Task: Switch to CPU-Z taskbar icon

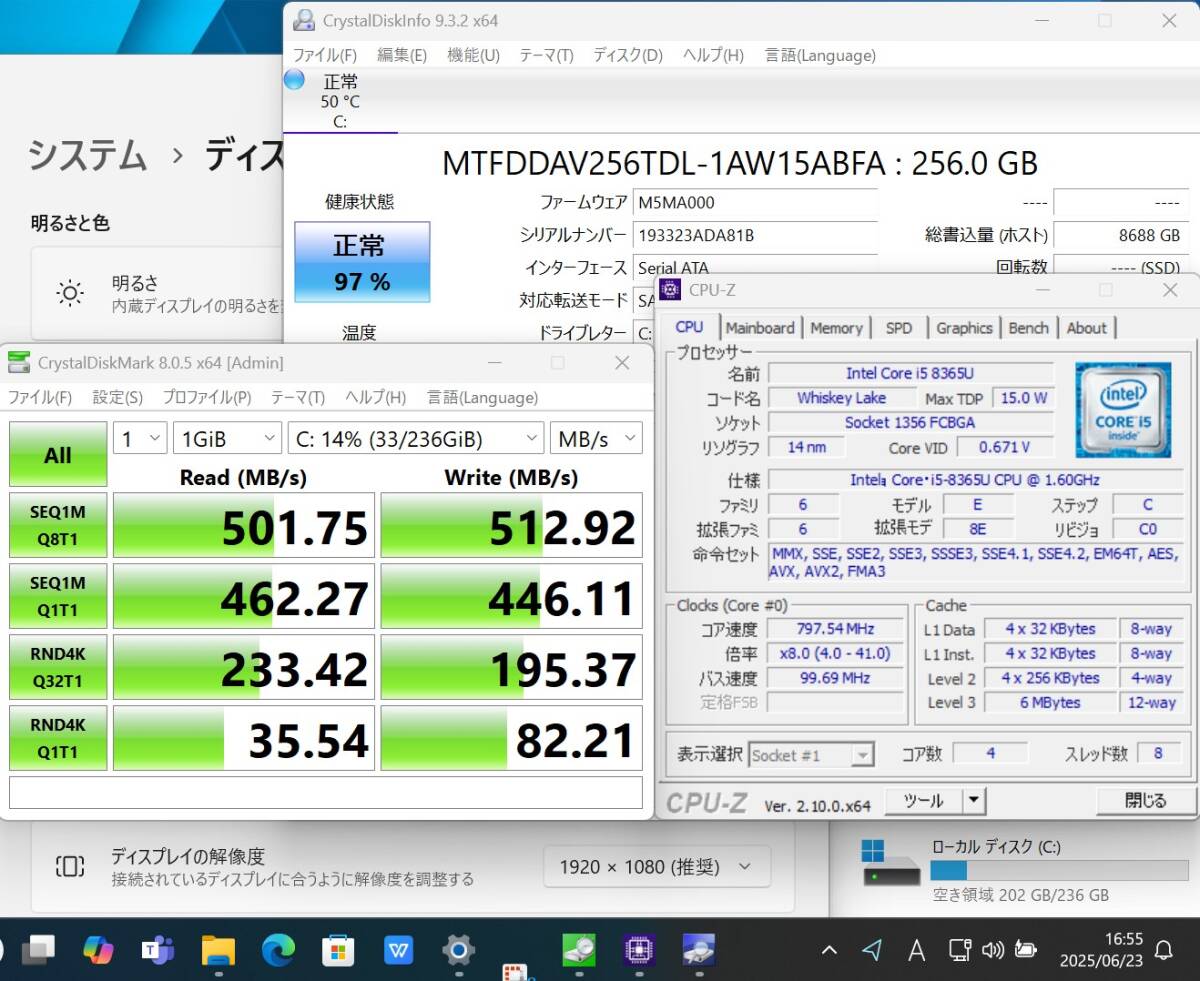Action: [x=638, y=949]
